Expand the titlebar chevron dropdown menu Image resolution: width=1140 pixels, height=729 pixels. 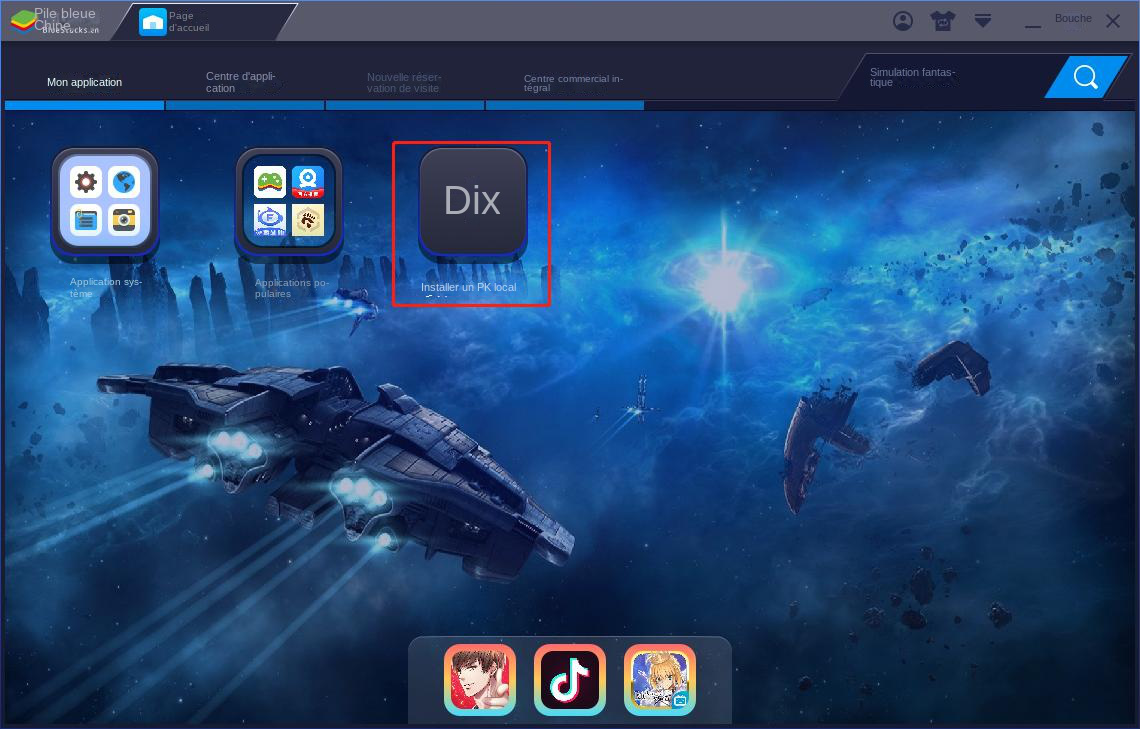click(981, 19)
